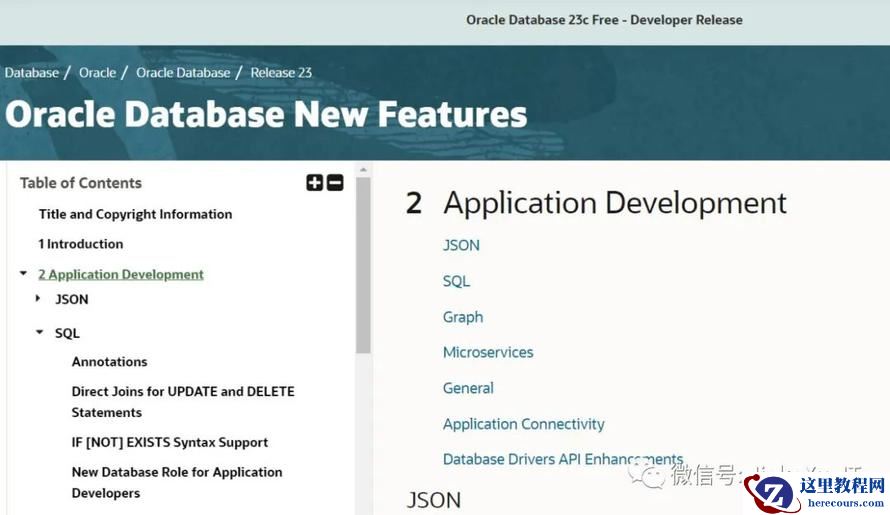The image size is (890, 515).
Task: Follow the SQL link in main content
Action: coord(456,282)
